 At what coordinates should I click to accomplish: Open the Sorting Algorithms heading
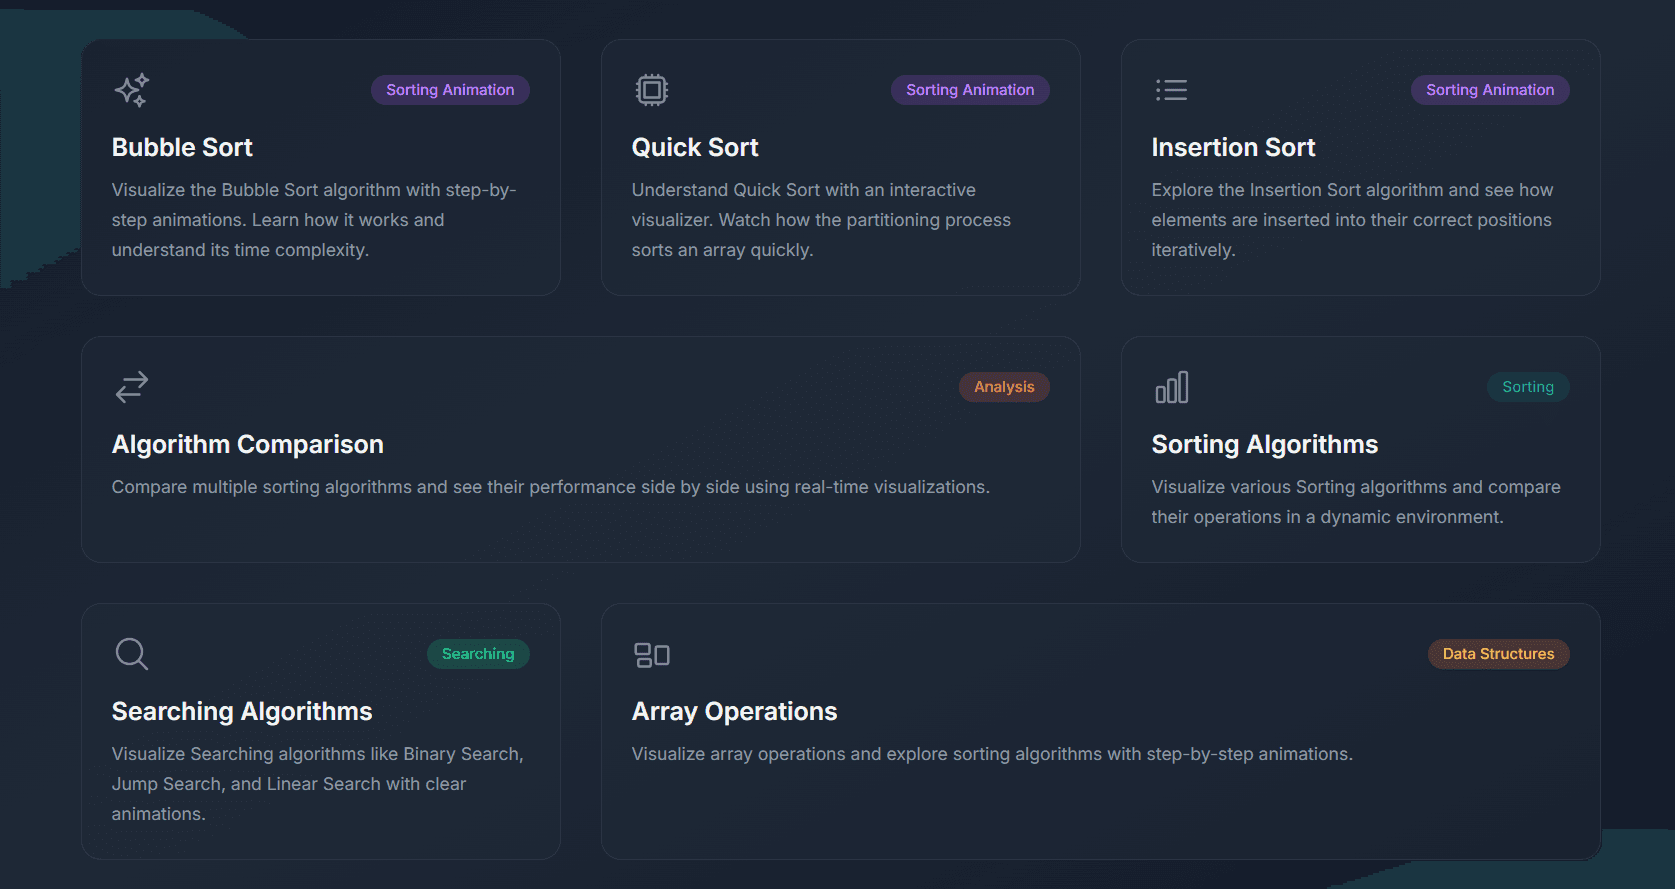tap(1264, 444)
